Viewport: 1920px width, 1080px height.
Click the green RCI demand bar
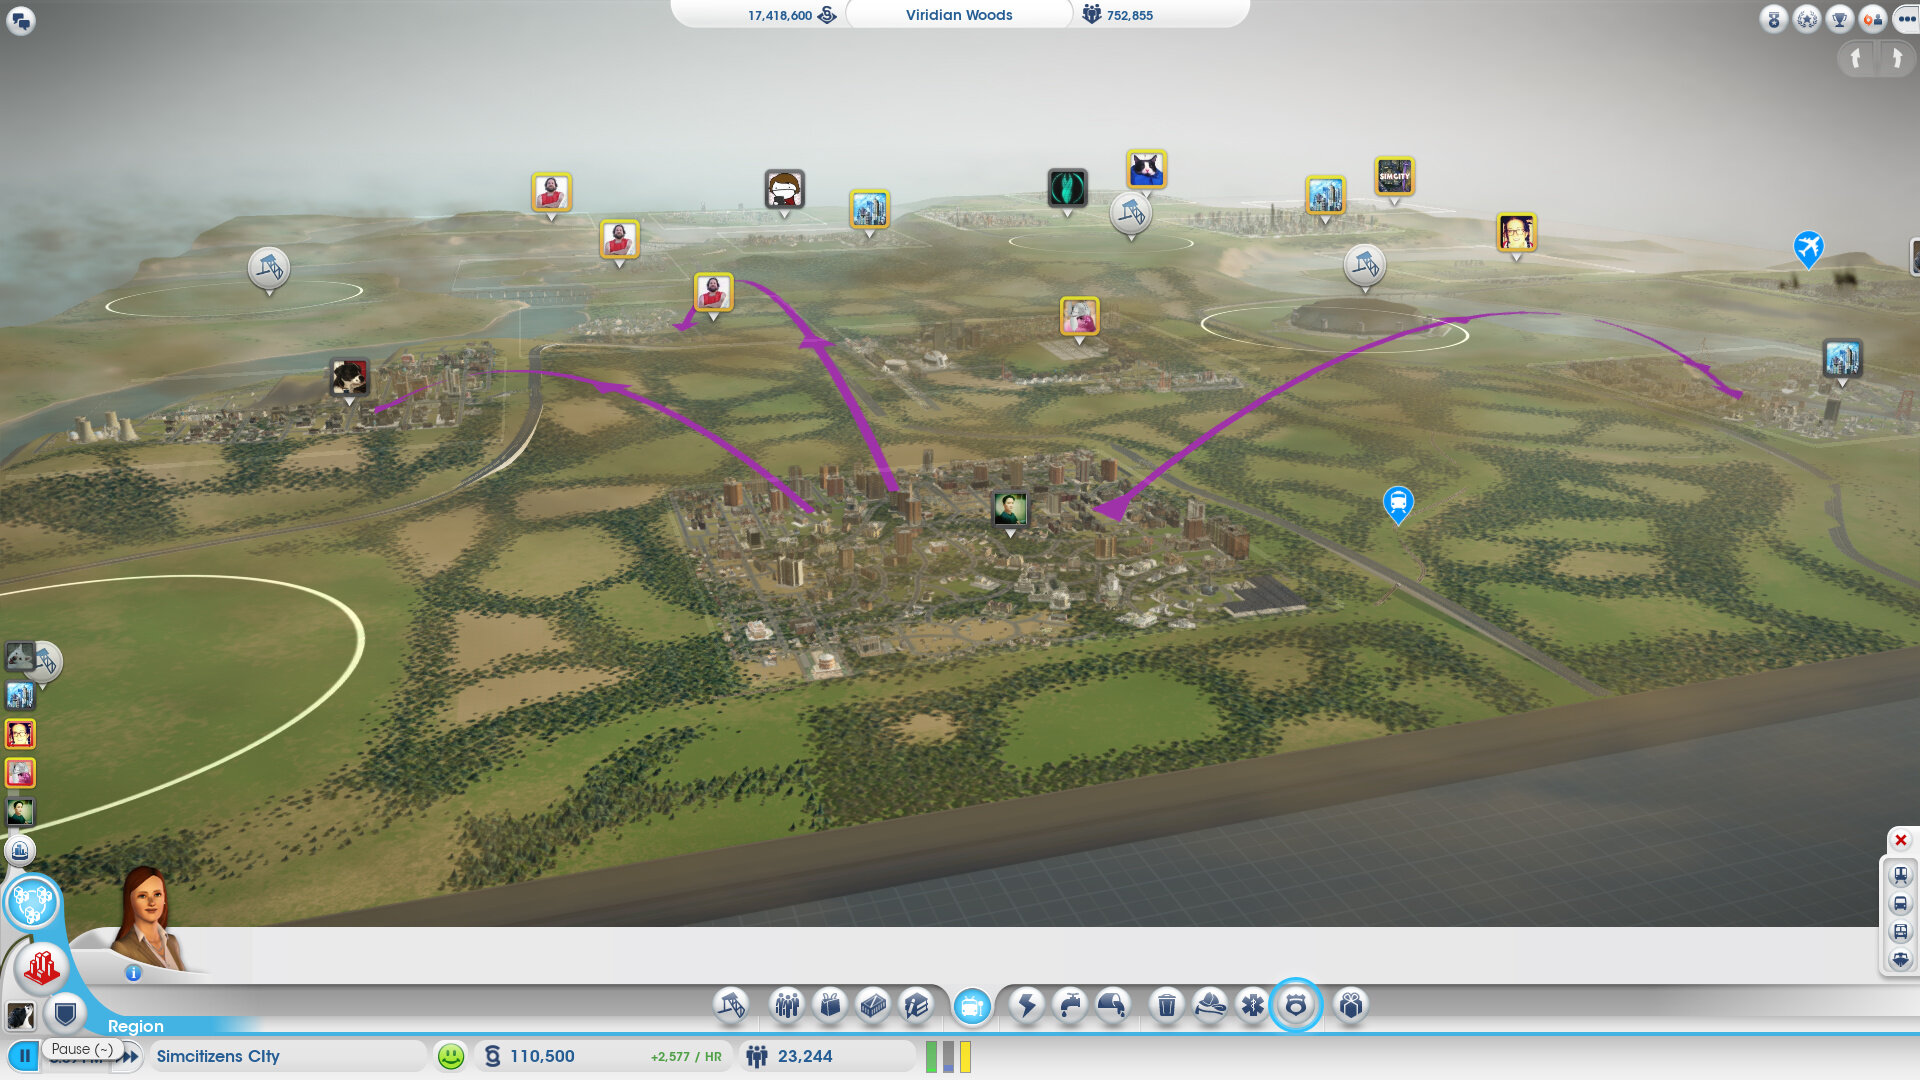click(x=932, y=1057)
